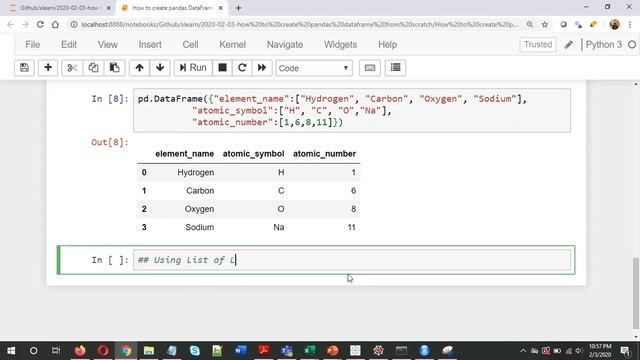Go back in the browser
Viewport: 640px width, 360px height.
coord(10,24)
